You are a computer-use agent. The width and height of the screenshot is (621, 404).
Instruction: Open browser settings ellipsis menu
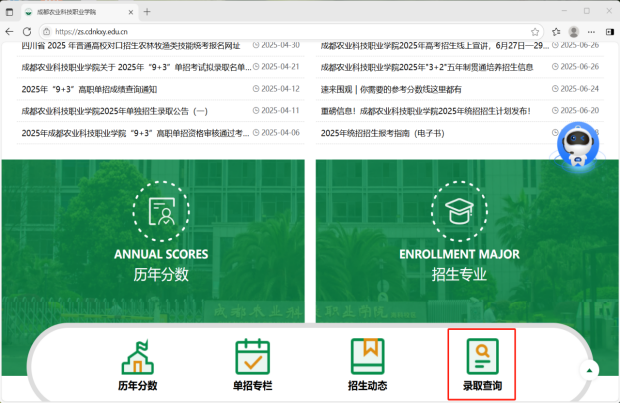(591, 32)
